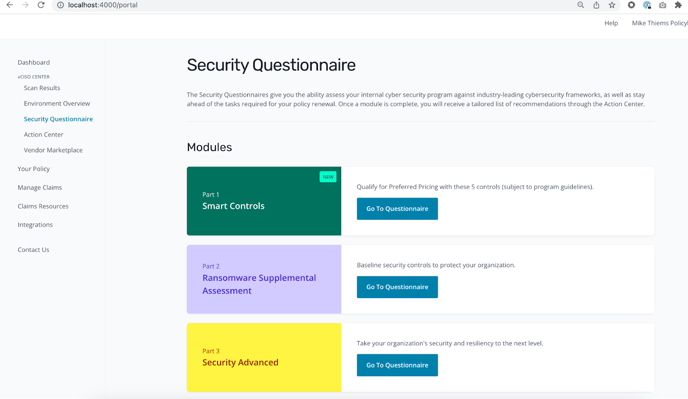Click the 'Qualify for Preferred Pricing' description text
Screen dimensions: 688x399
[x=475, y=187]
